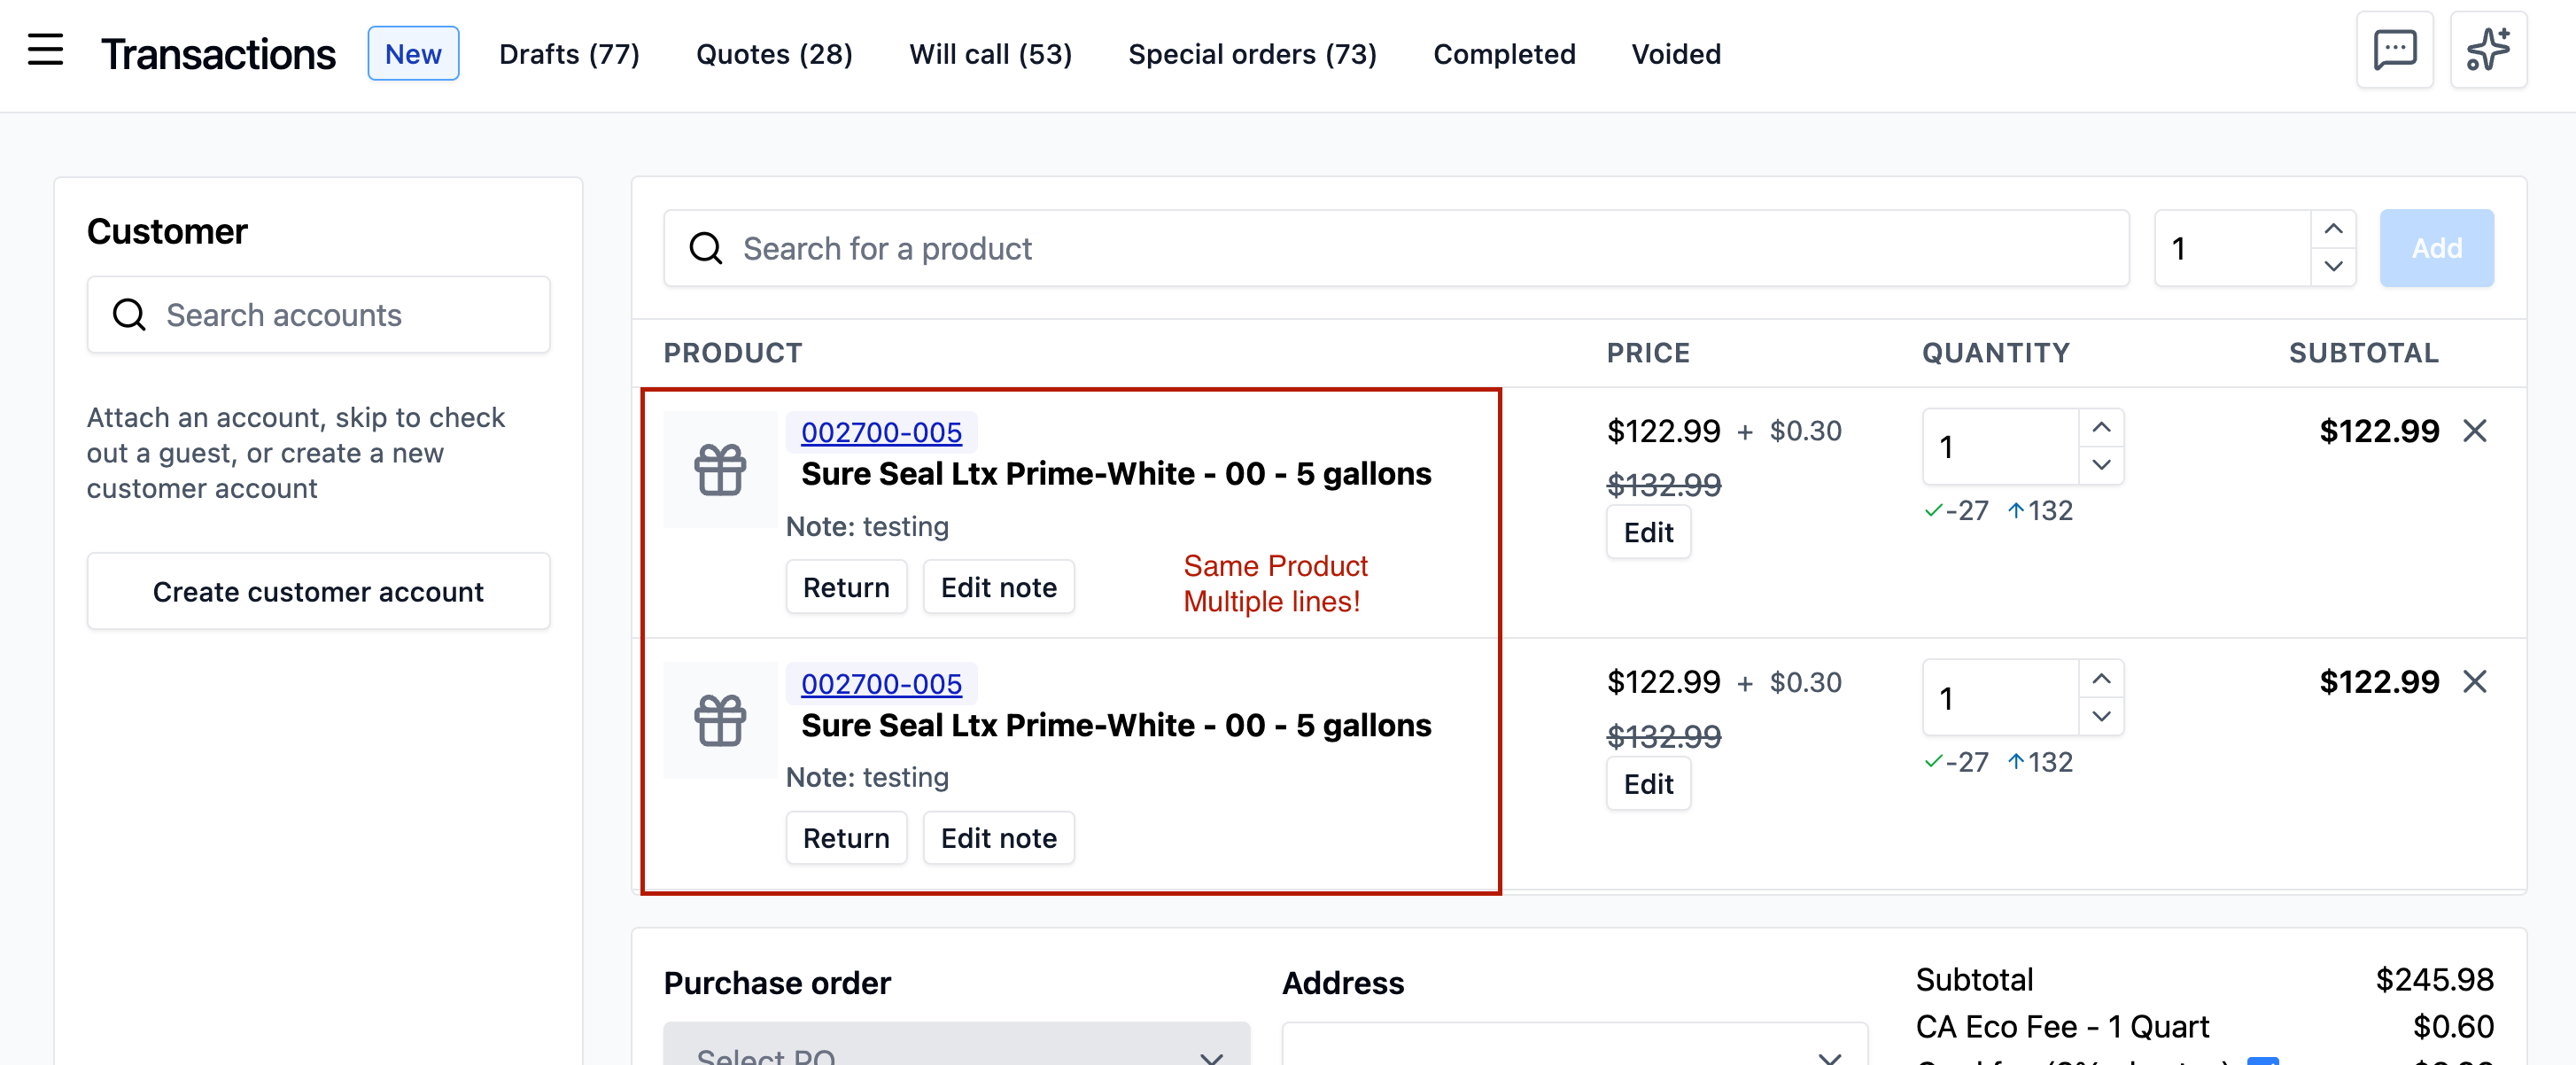Increase quantity on the first line item

pyautogui.click(x=2101, y=428)
